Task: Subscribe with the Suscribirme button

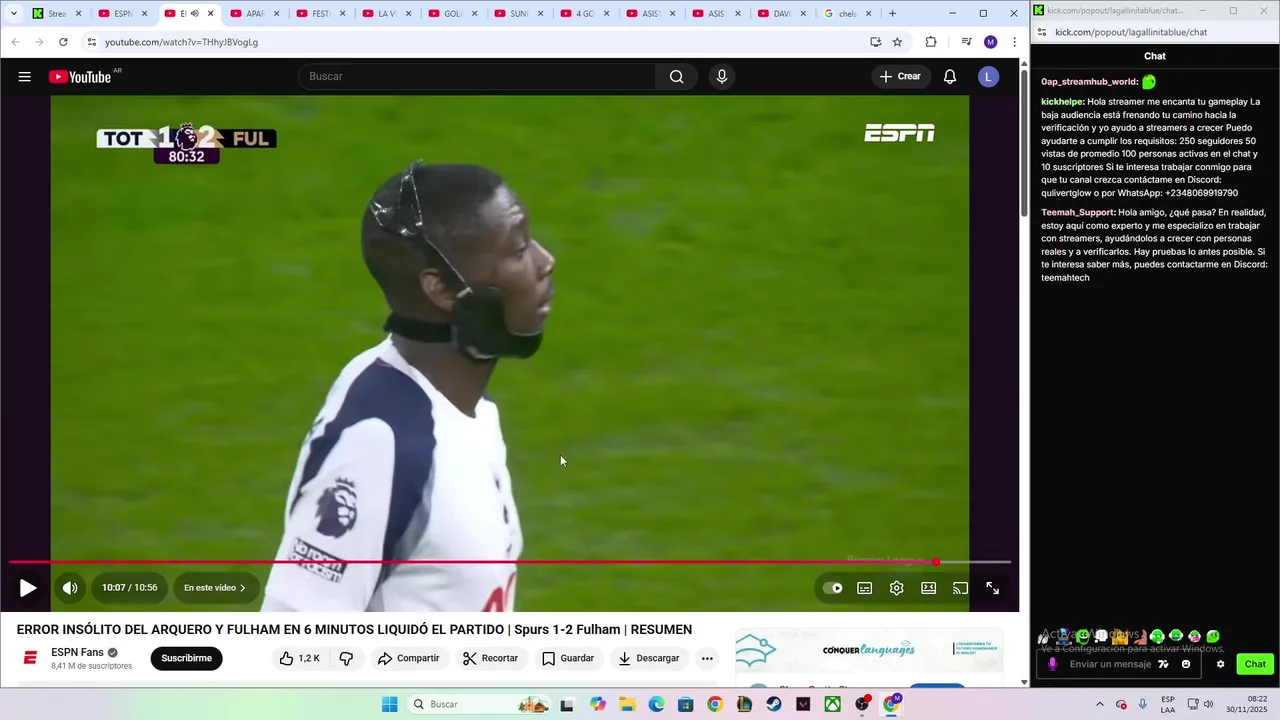Action: (187, 658)
